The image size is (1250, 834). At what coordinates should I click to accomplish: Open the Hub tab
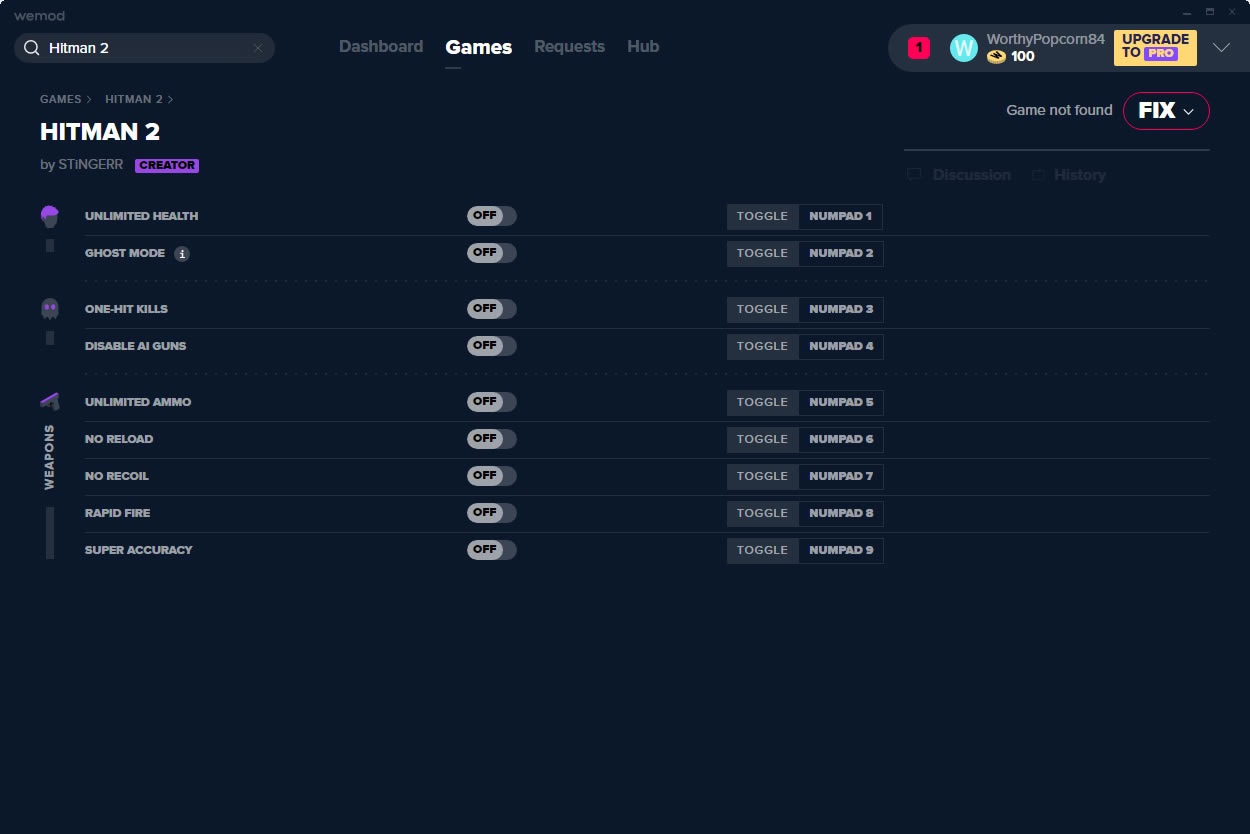point(642,47)
